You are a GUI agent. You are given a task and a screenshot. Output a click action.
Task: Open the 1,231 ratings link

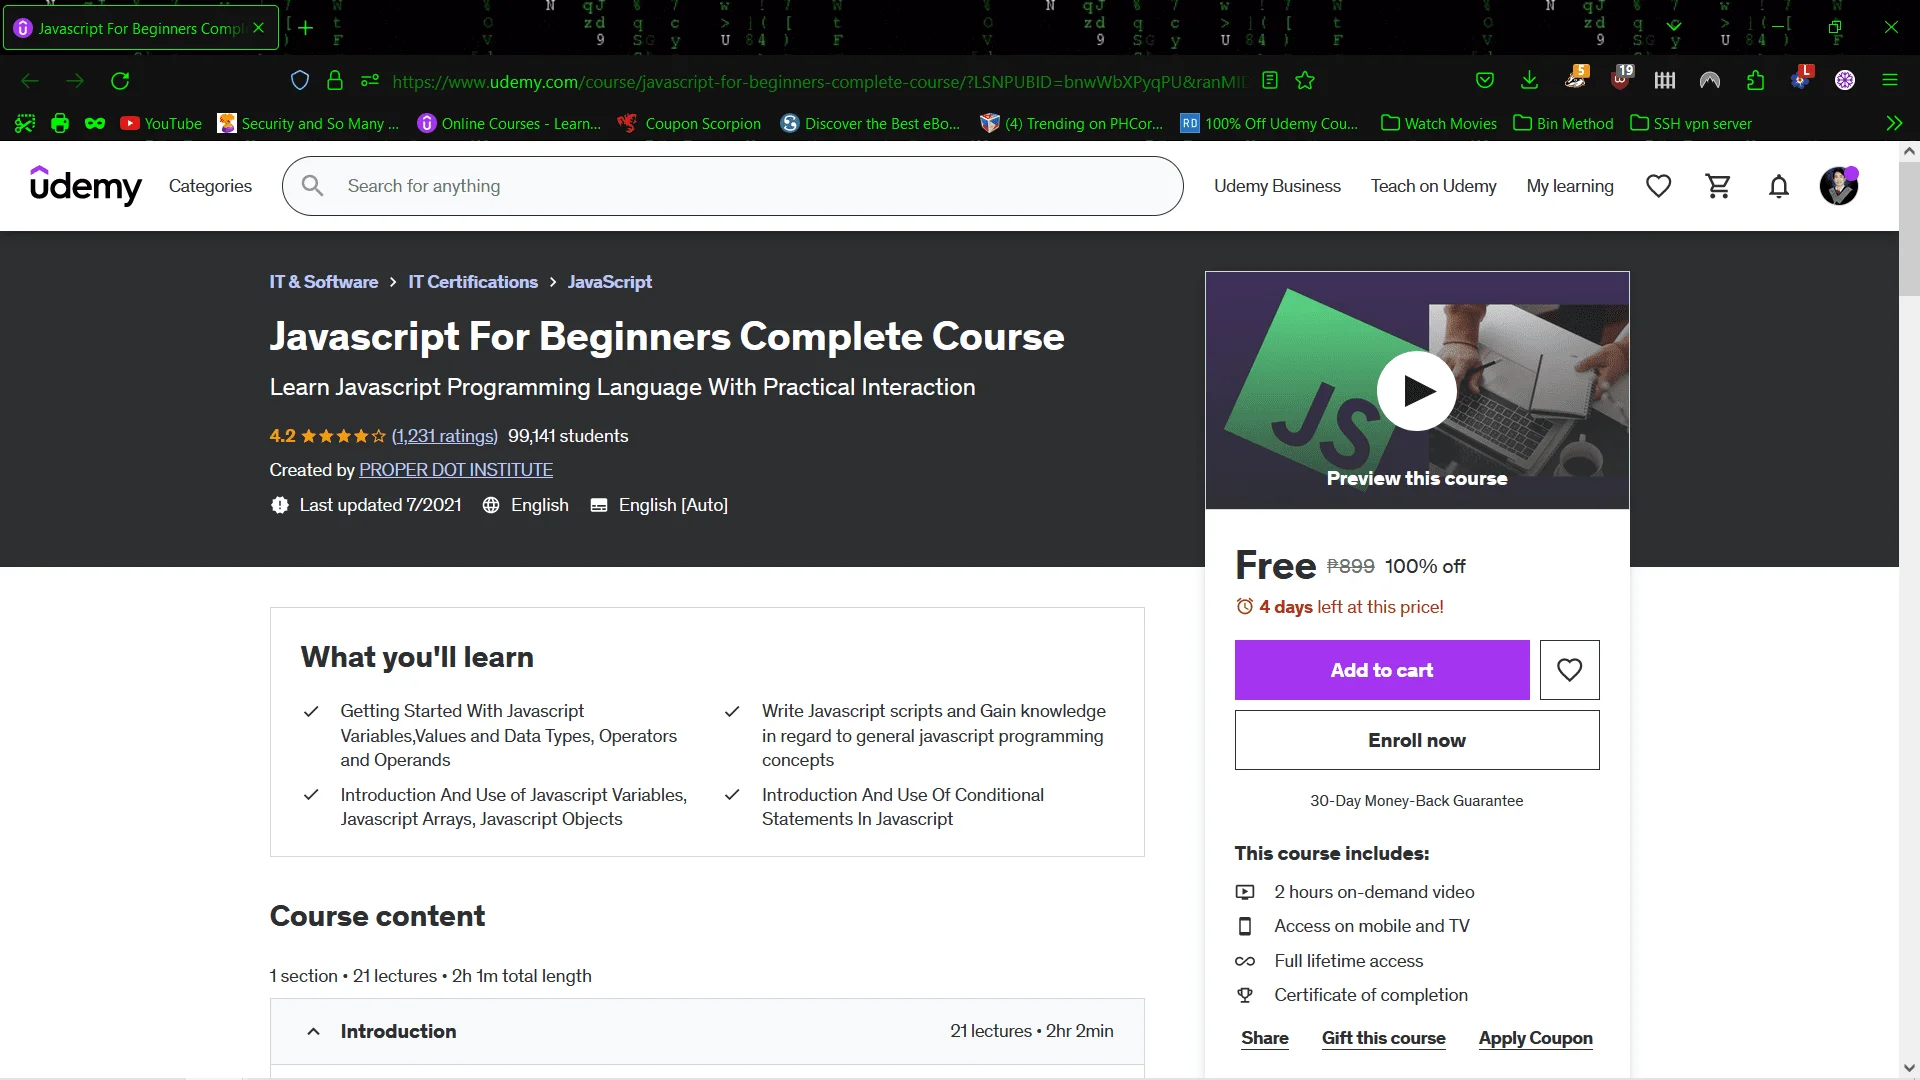(x=445, y=436)
